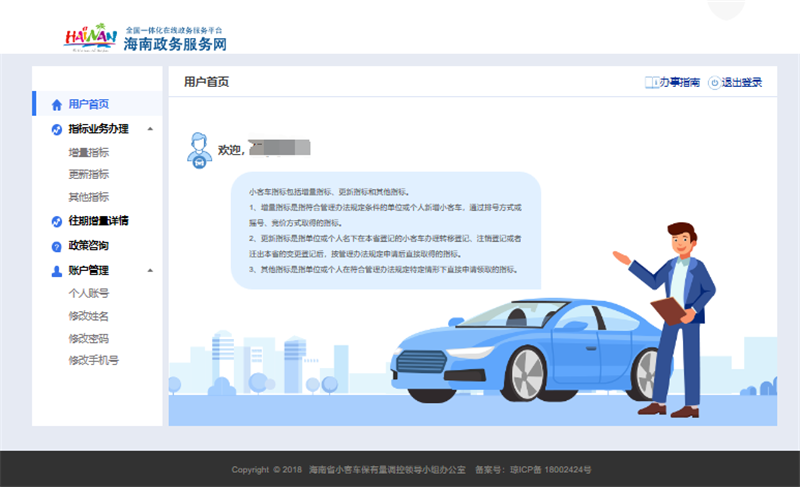Click the chart icon next to 指标业务办理

(x=57, y=130)
